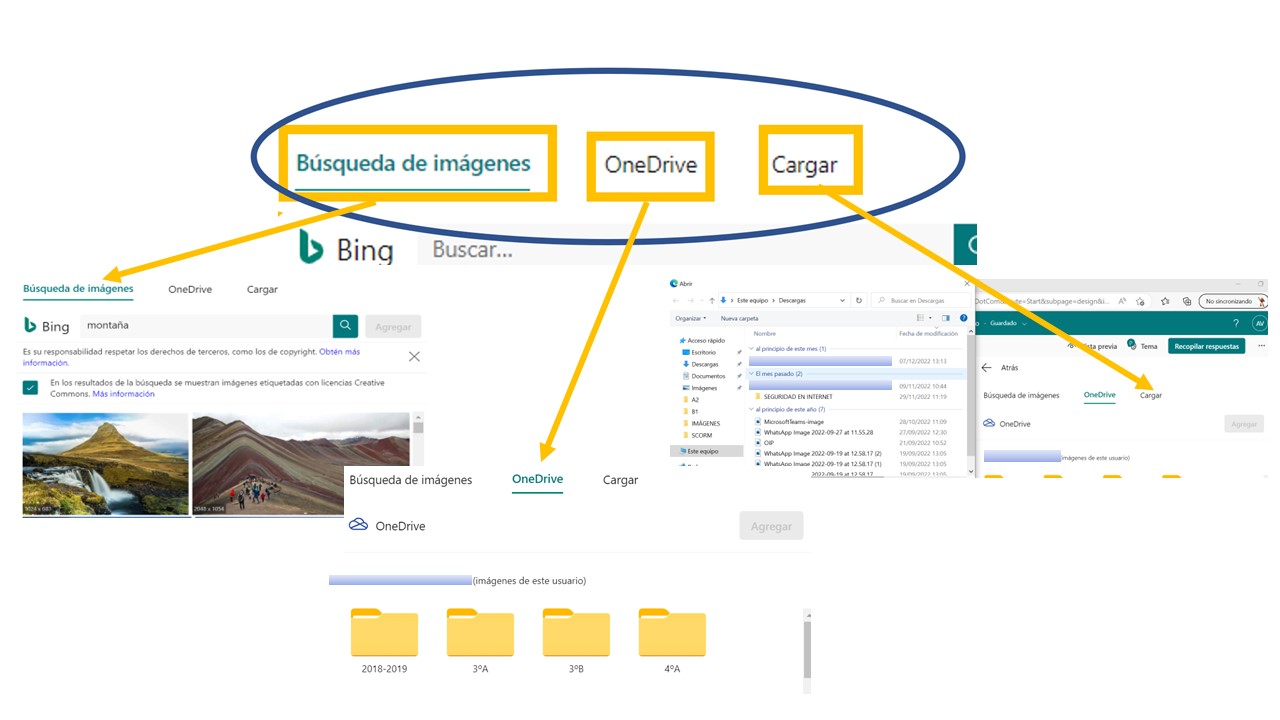Select Documentos in the Abrir sidebar
Image resolution: width=1280 pixels, height=720 pixels.
[706, 376]
